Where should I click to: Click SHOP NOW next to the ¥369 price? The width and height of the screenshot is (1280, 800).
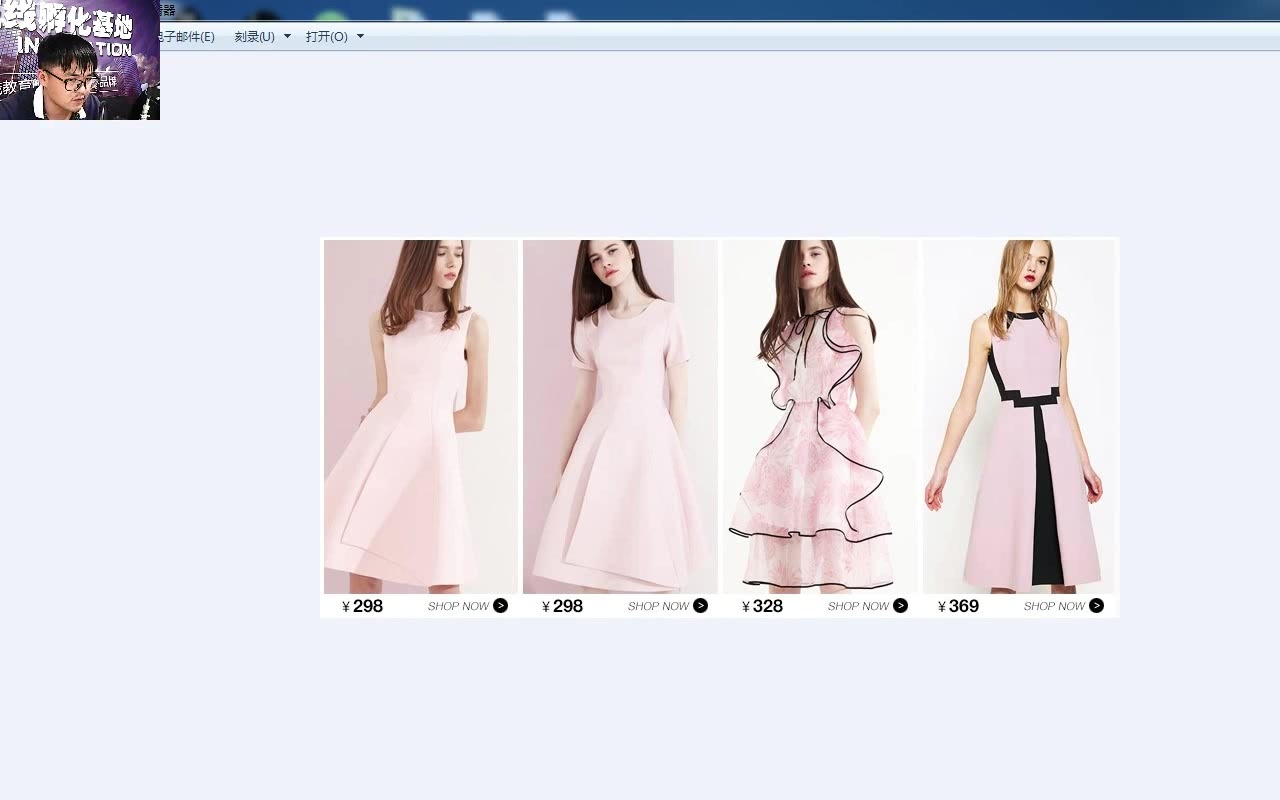pyautogui.click(x=1054, y=606)
